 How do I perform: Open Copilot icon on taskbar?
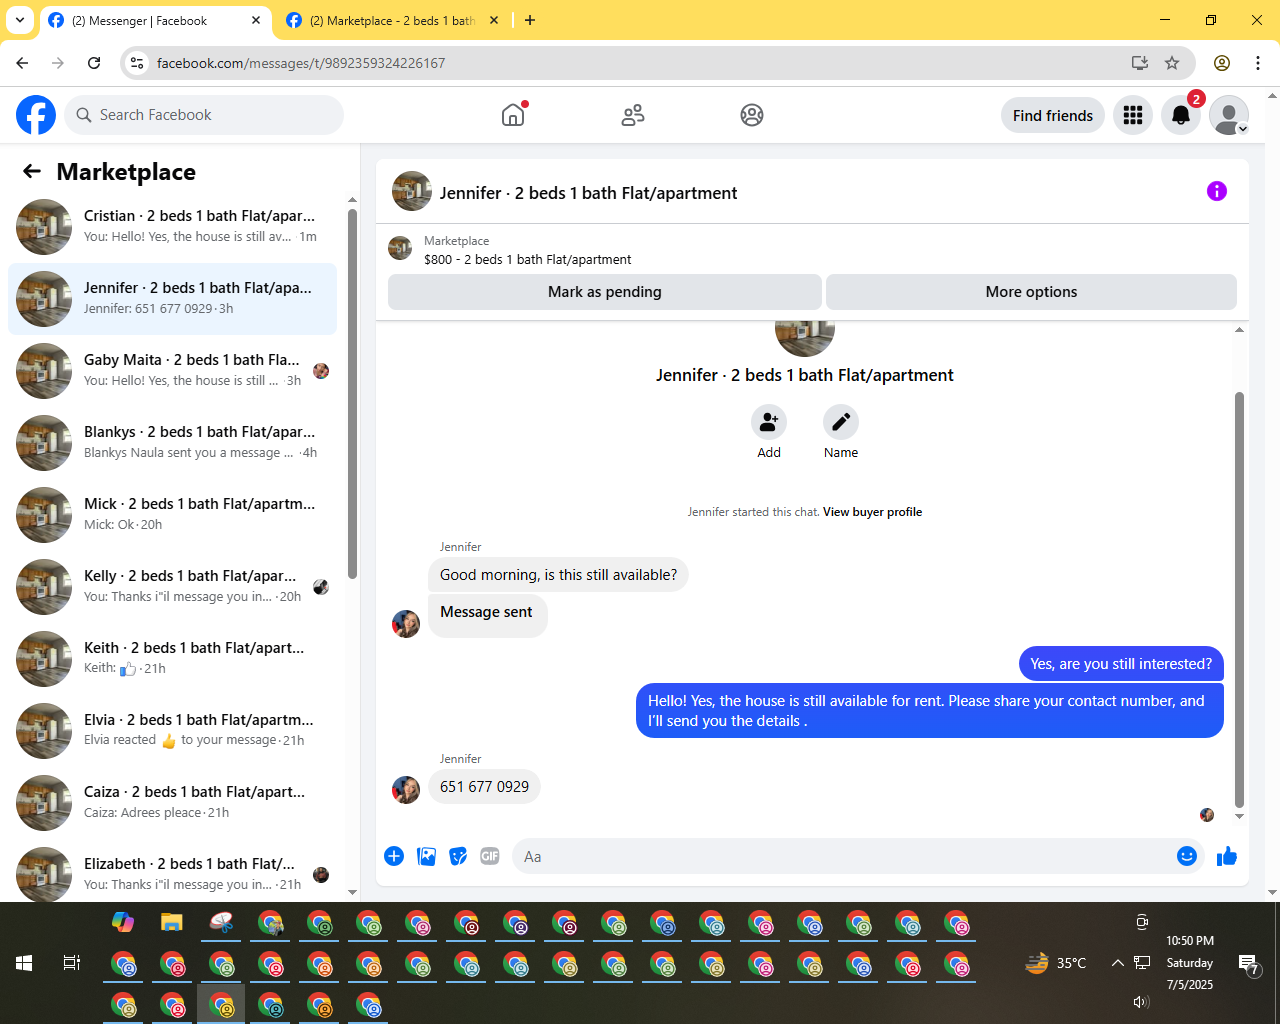pyautogui.click(x=123, y=922)
